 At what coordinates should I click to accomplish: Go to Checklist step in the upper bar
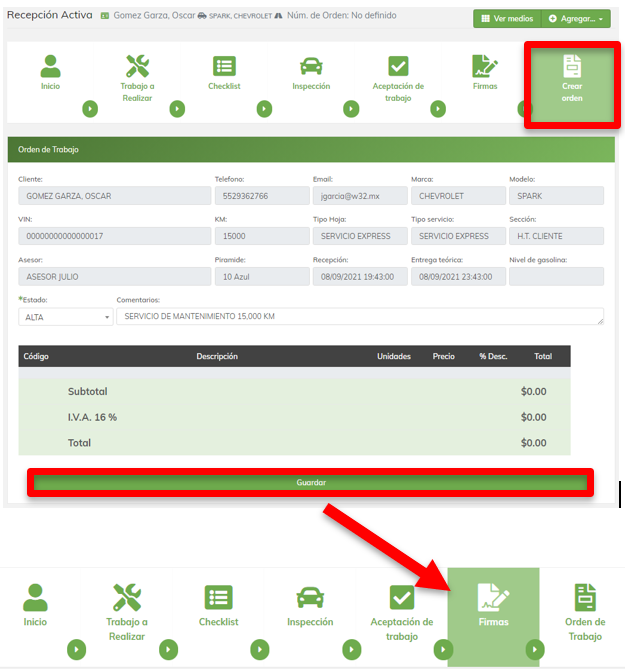click(224, 67)
